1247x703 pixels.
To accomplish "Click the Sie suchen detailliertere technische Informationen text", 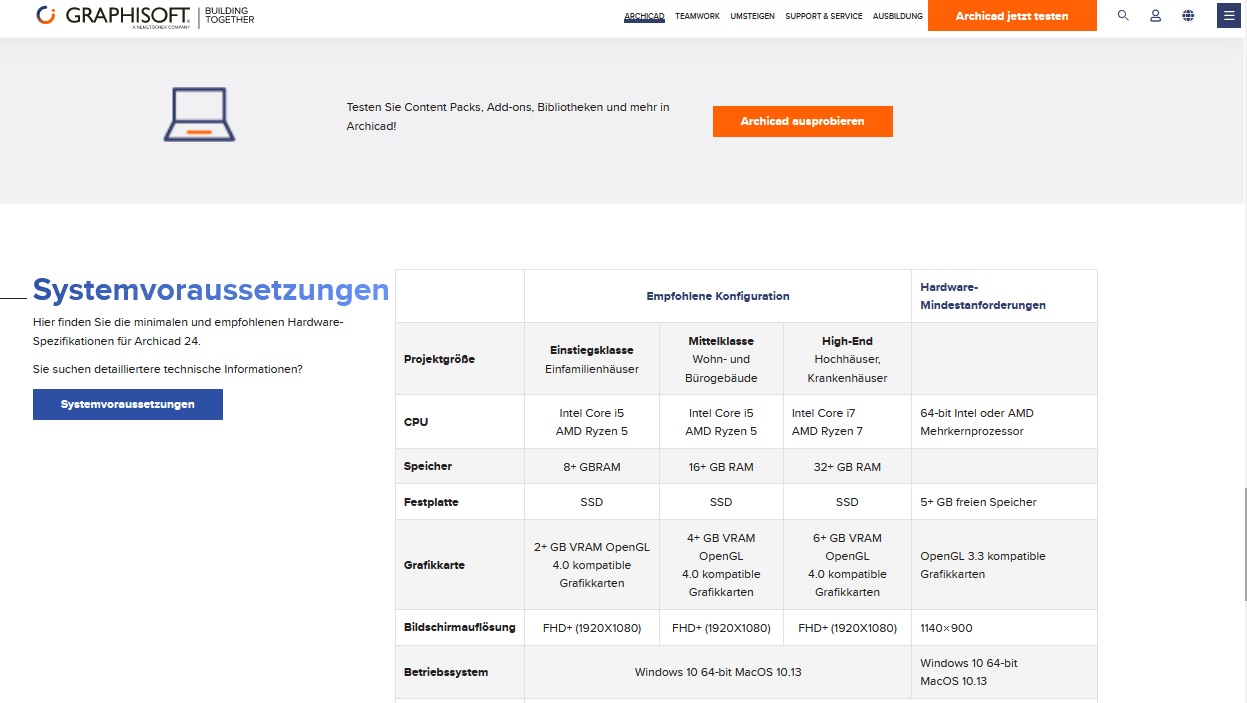I will 168,369.
